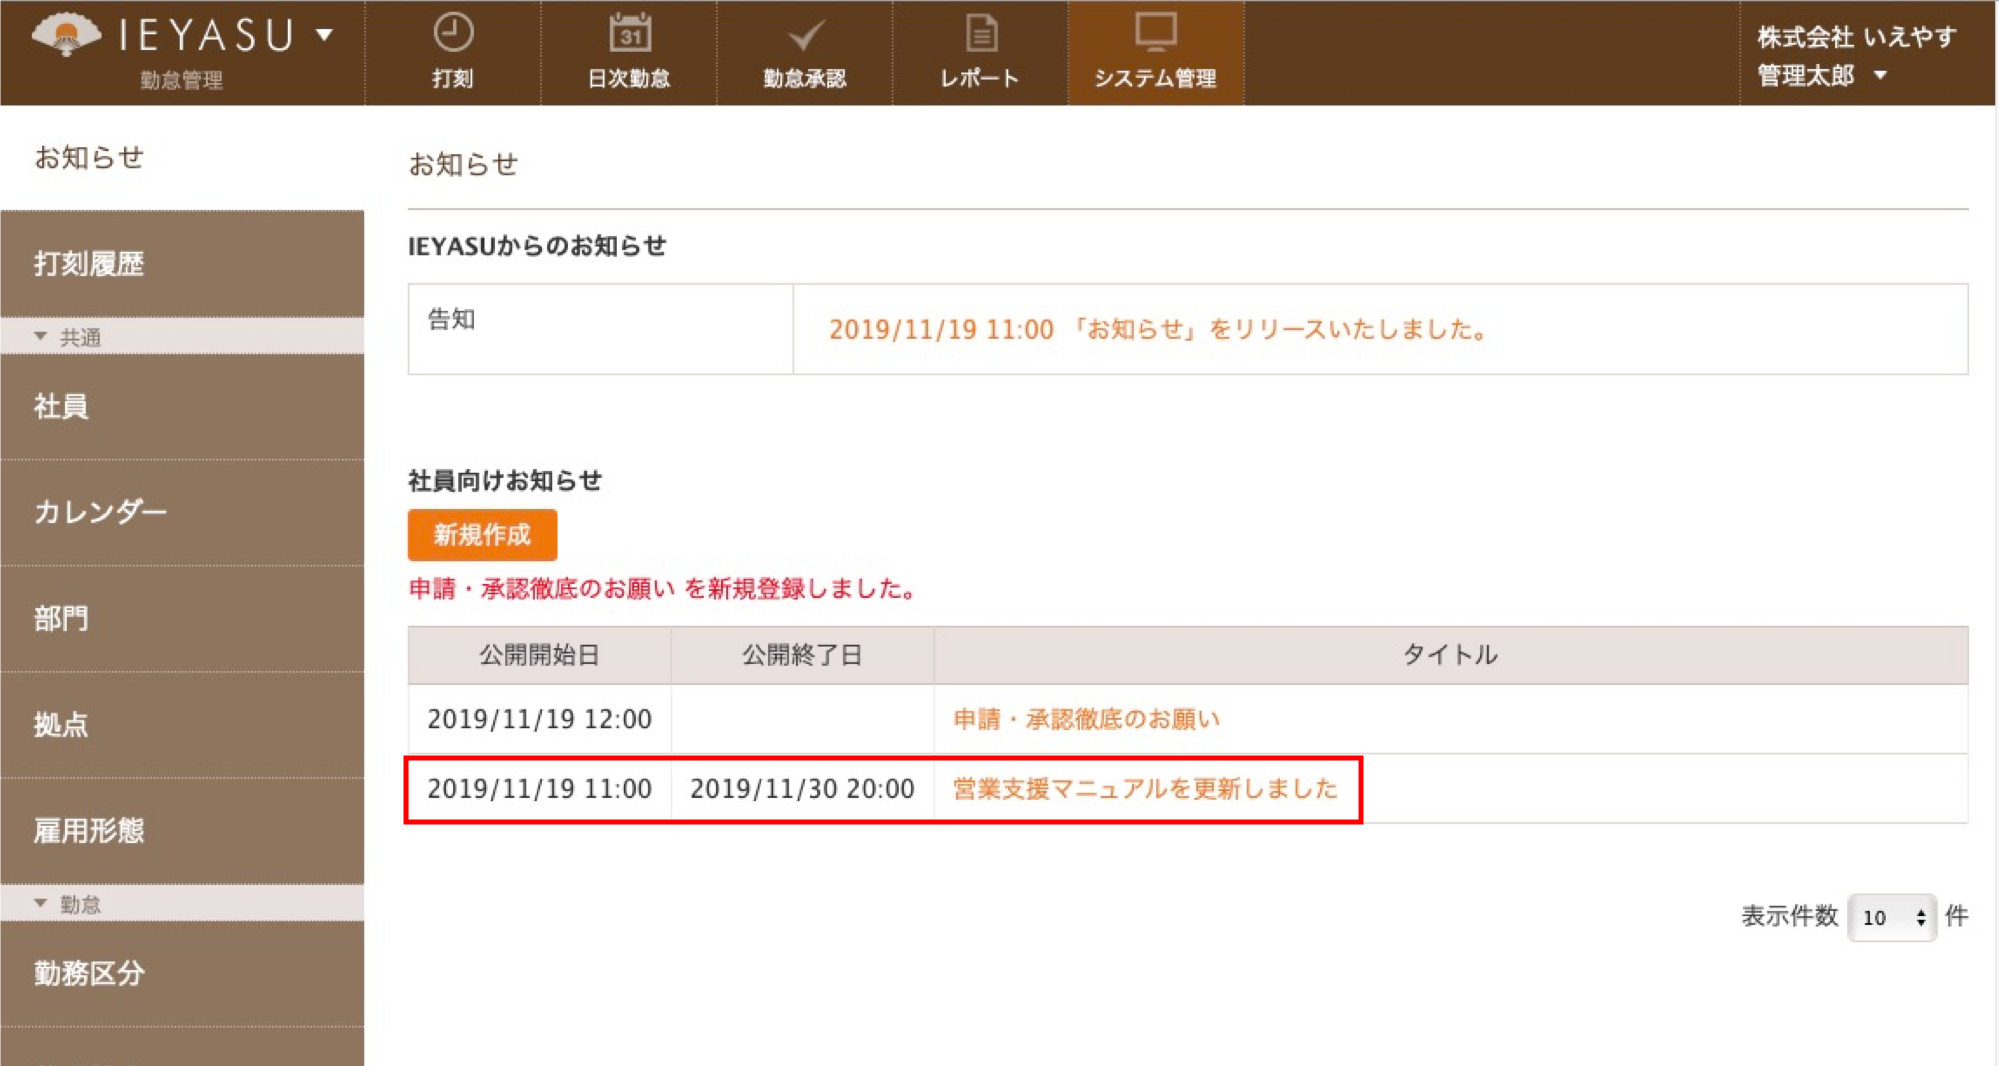Open 打刻履歴 in the sidebar
This screenshot has width=1999, height=1066.
coord(182,264)
